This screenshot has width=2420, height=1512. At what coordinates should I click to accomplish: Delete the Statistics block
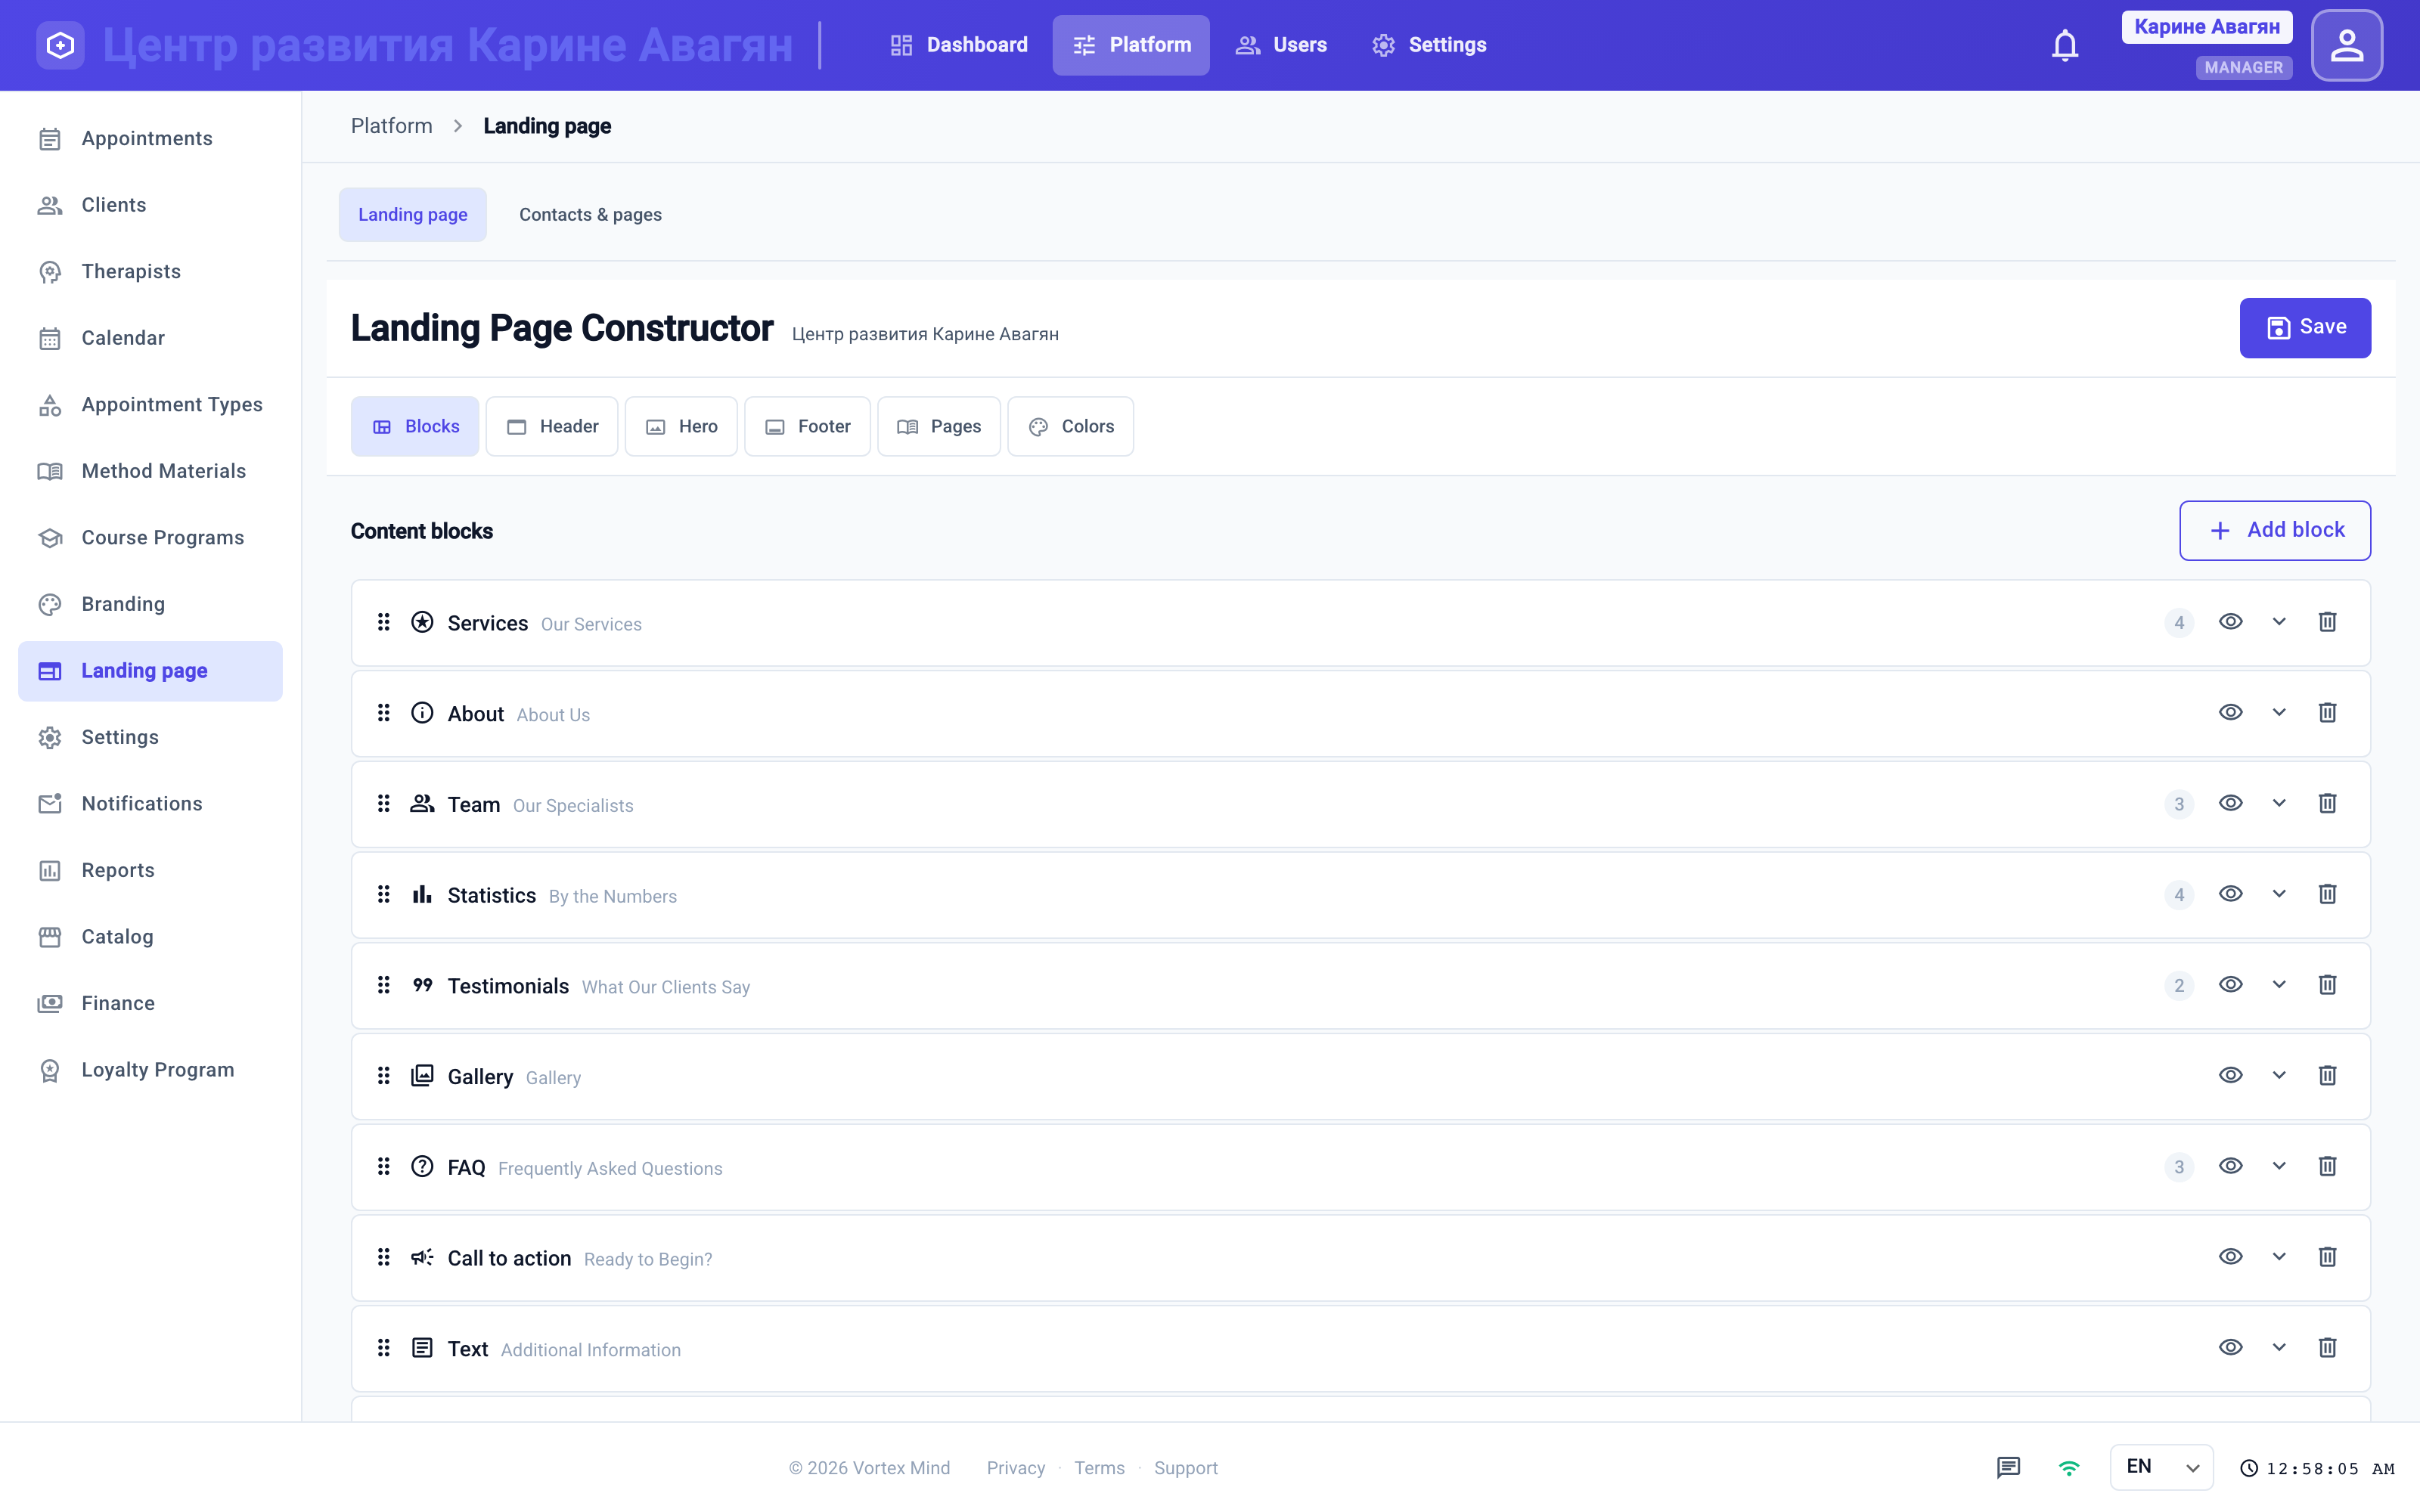coord(2327,894)
